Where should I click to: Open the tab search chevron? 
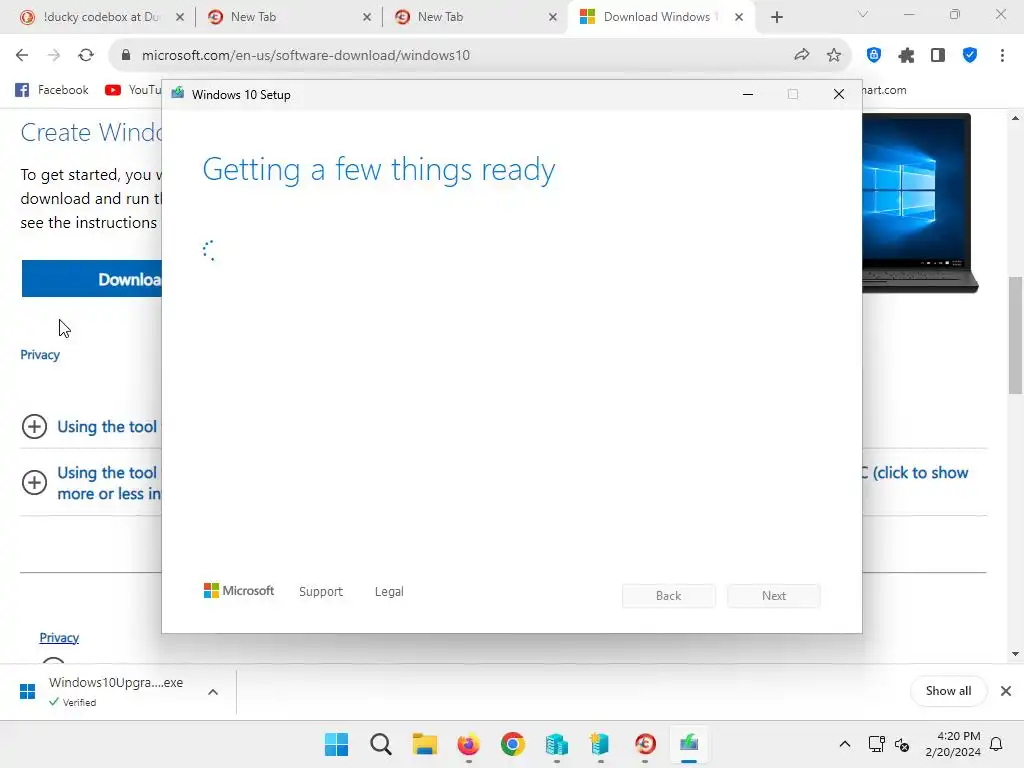[863, 14]
